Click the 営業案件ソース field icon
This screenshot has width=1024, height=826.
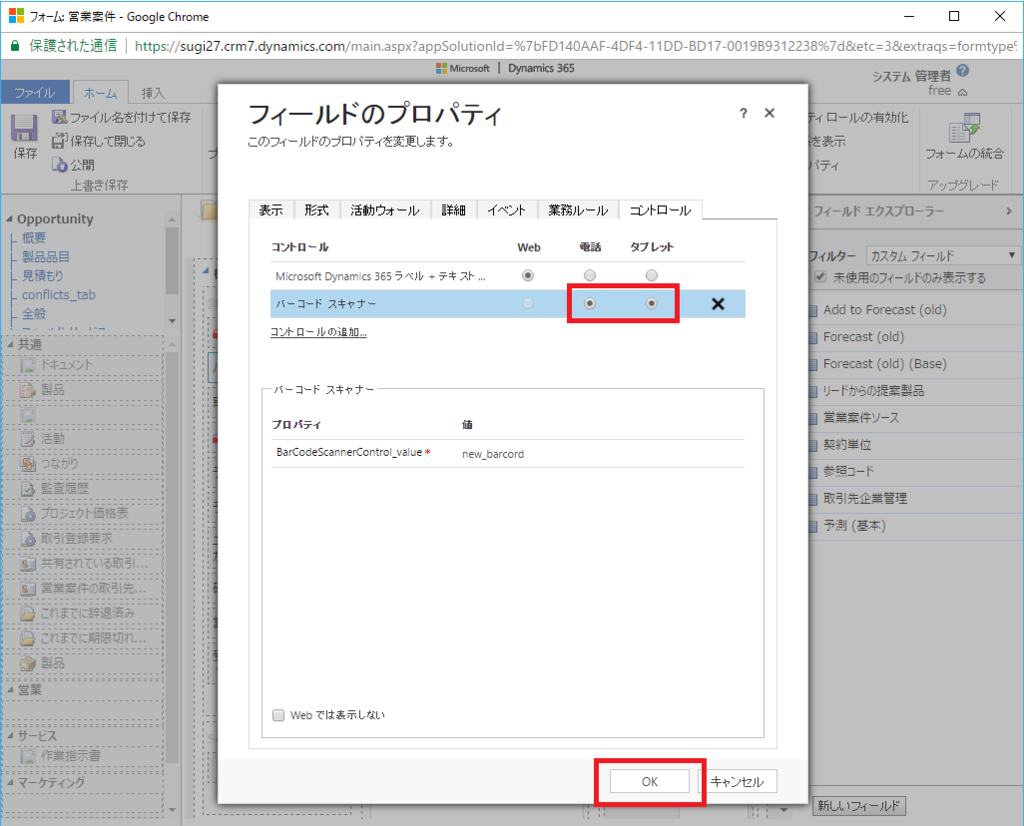pos(813,418)
